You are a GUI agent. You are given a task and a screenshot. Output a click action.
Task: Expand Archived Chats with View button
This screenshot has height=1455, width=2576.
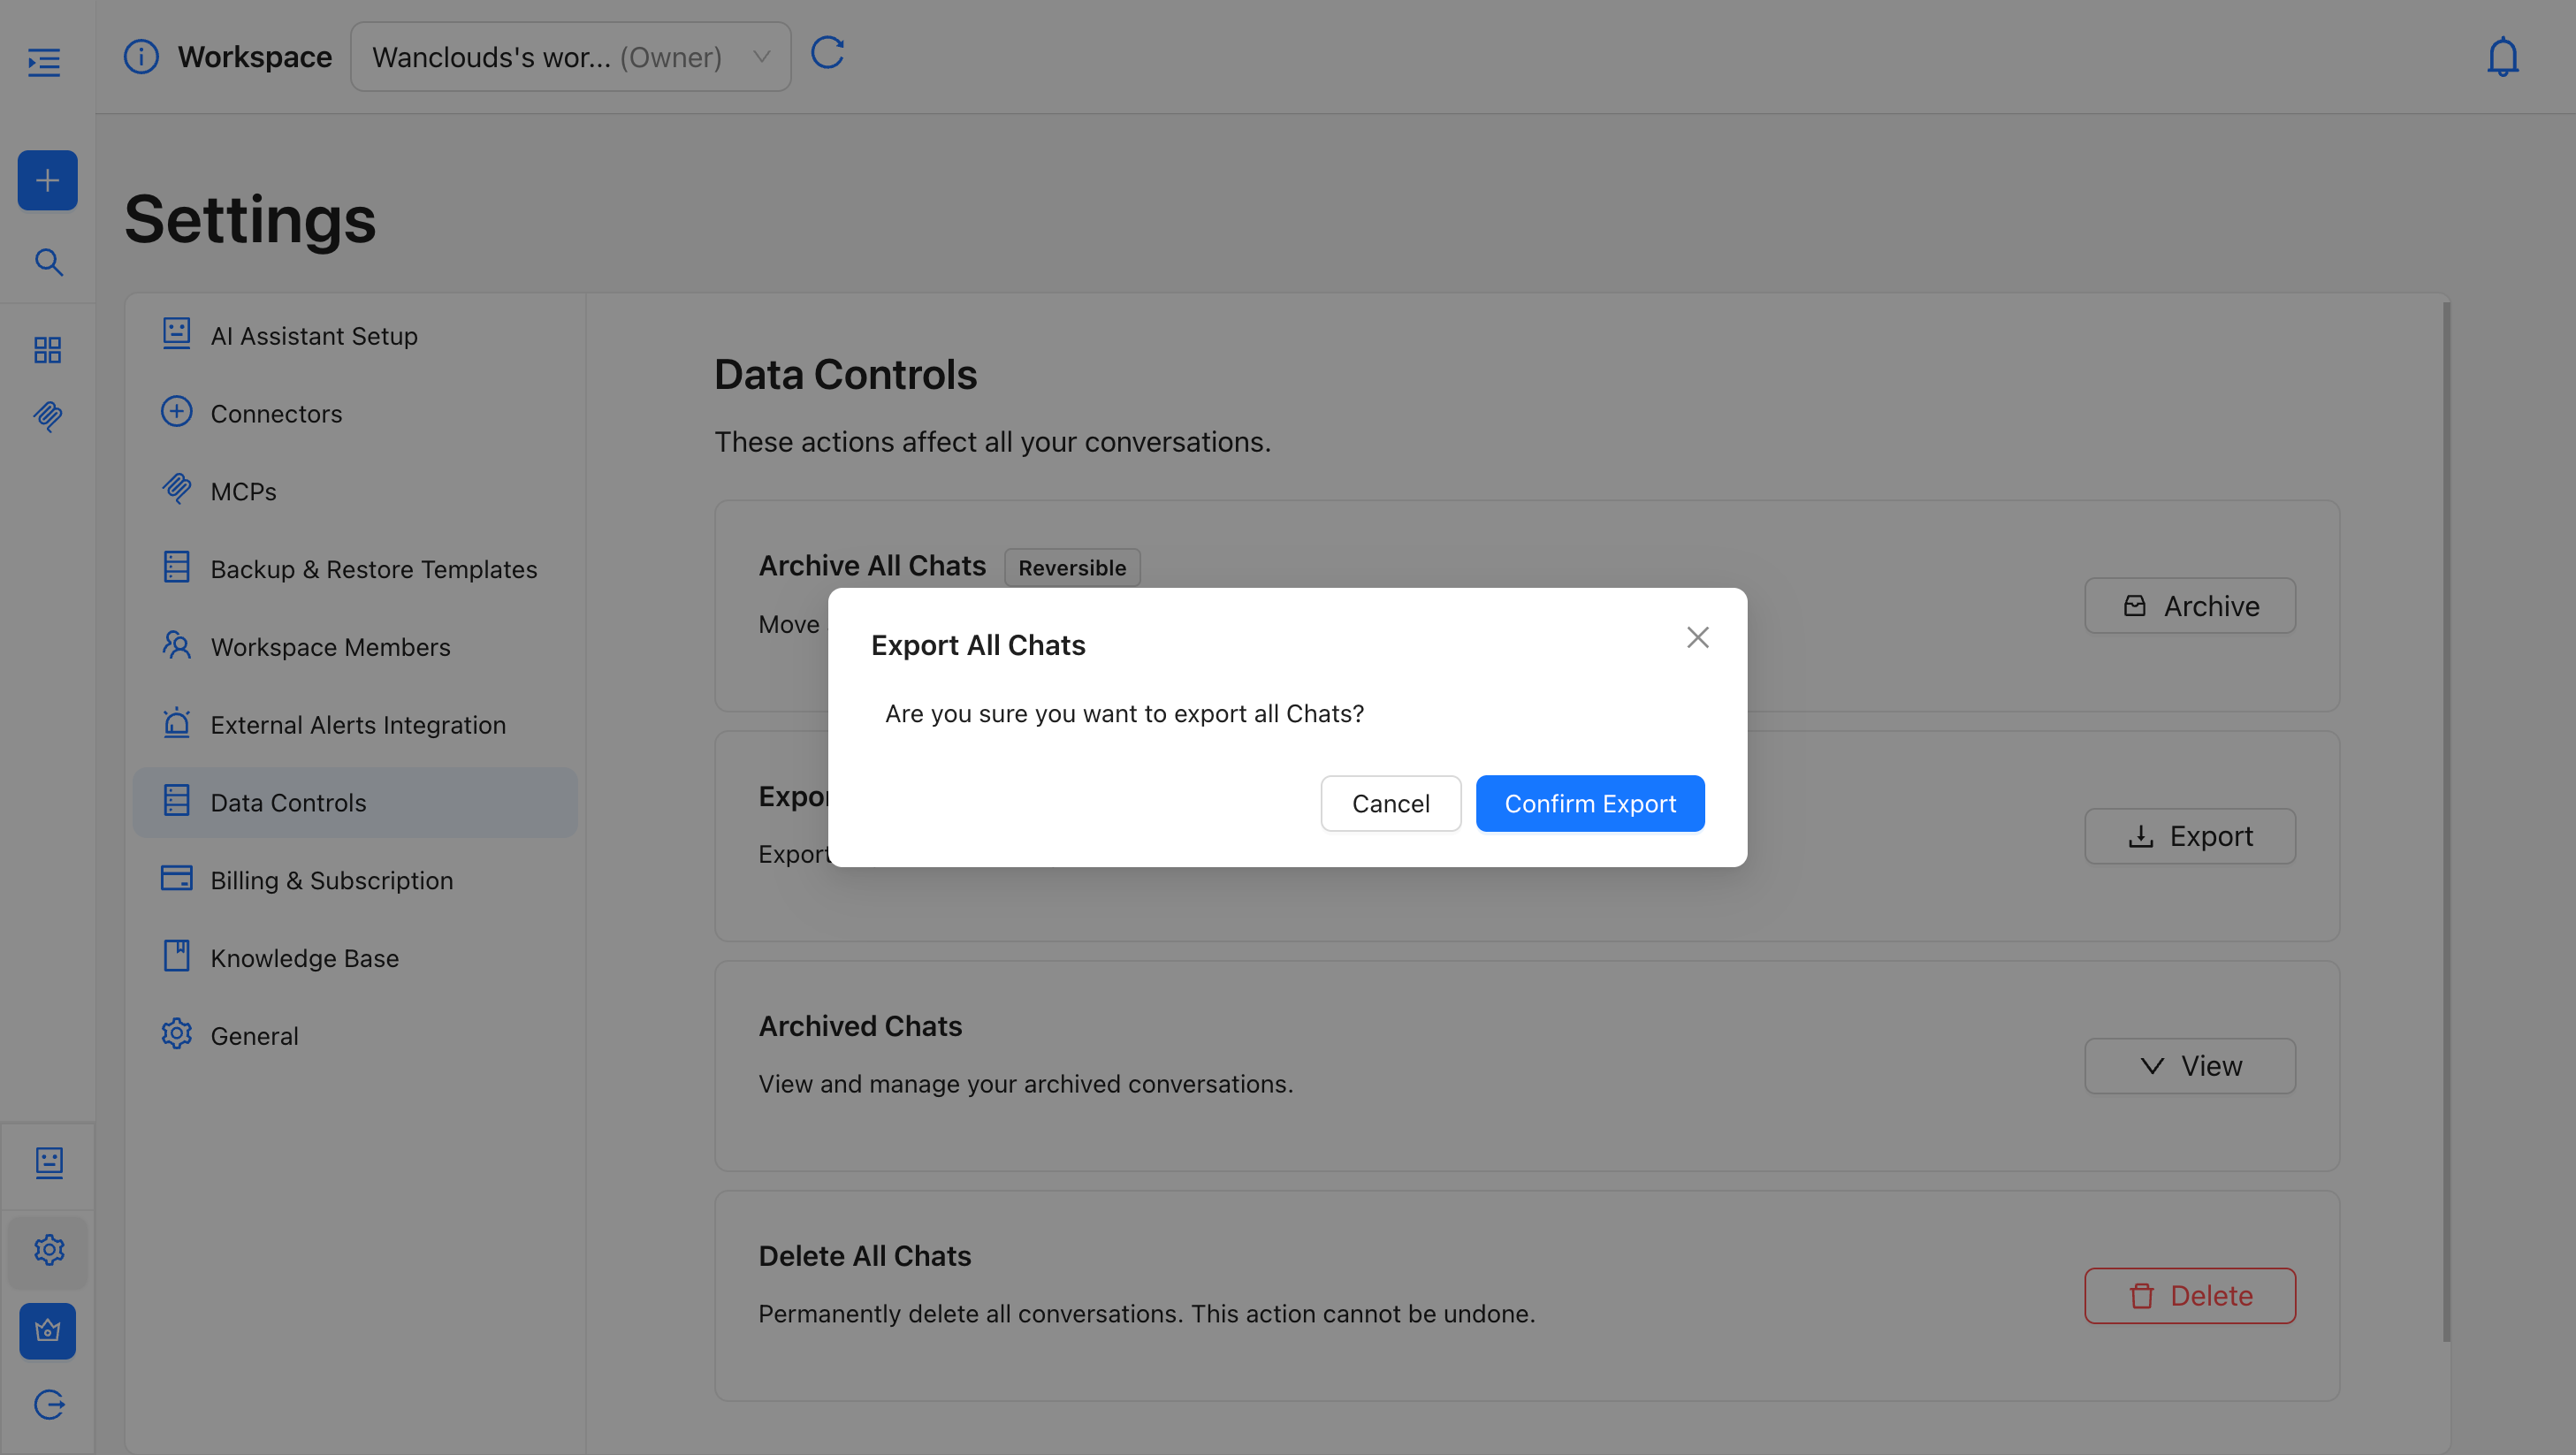[x=2189, y=1066]
